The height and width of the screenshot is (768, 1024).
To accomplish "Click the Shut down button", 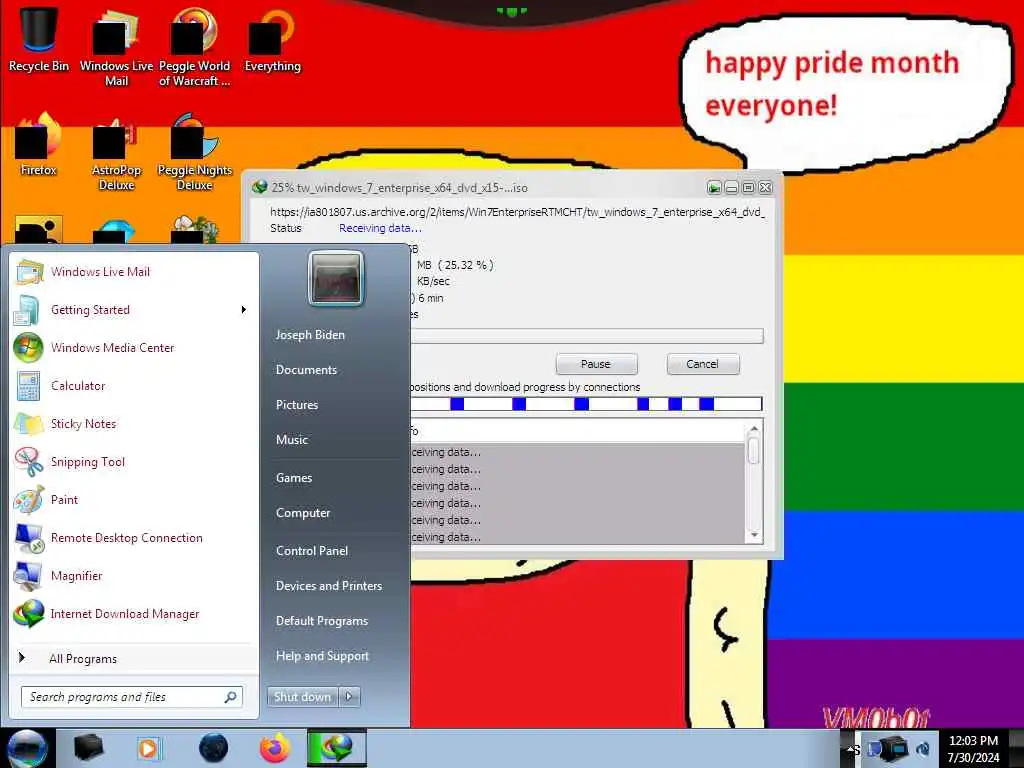I will (x=303, y=697).
